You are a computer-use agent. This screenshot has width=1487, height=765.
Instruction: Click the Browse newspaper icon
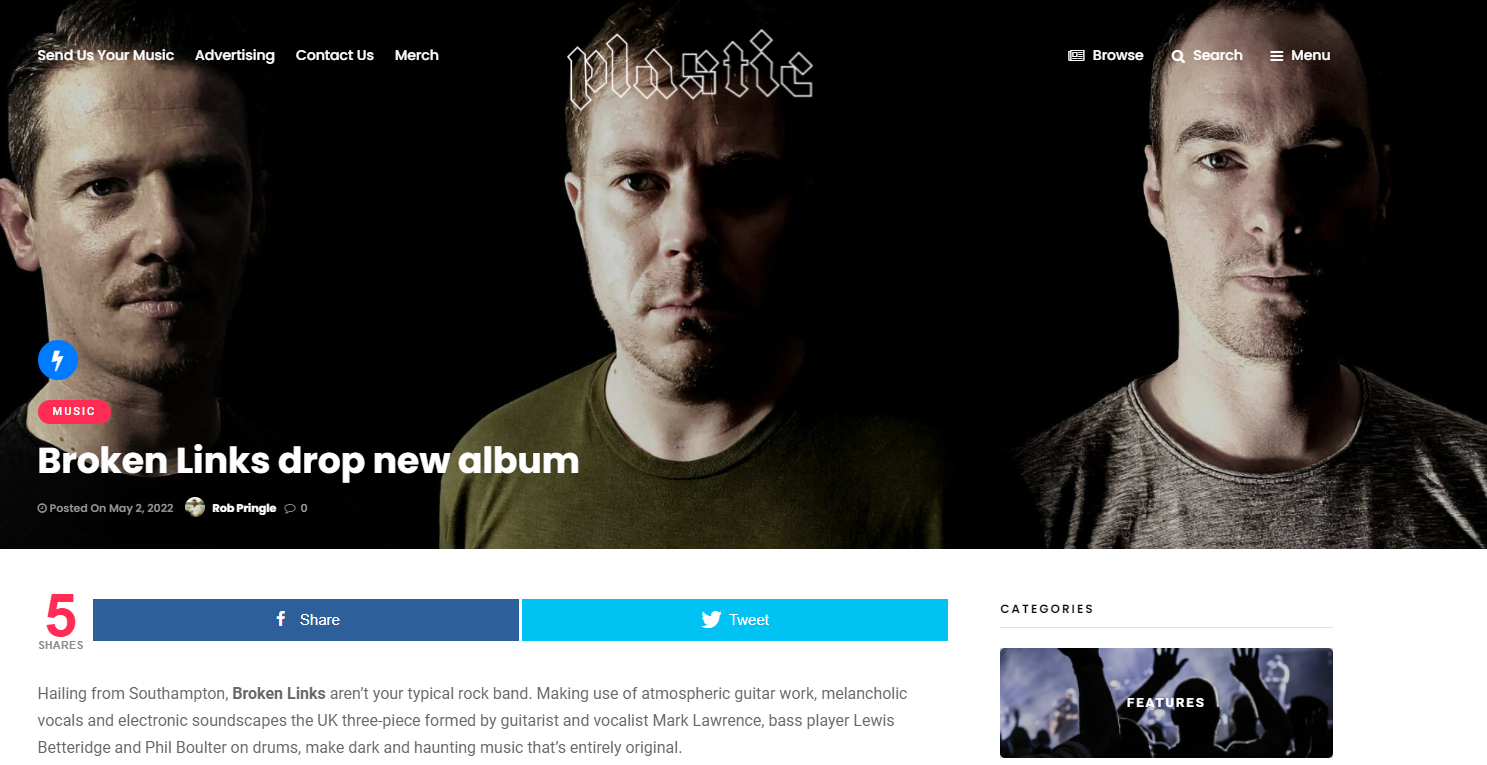[x=1076, y=56]
